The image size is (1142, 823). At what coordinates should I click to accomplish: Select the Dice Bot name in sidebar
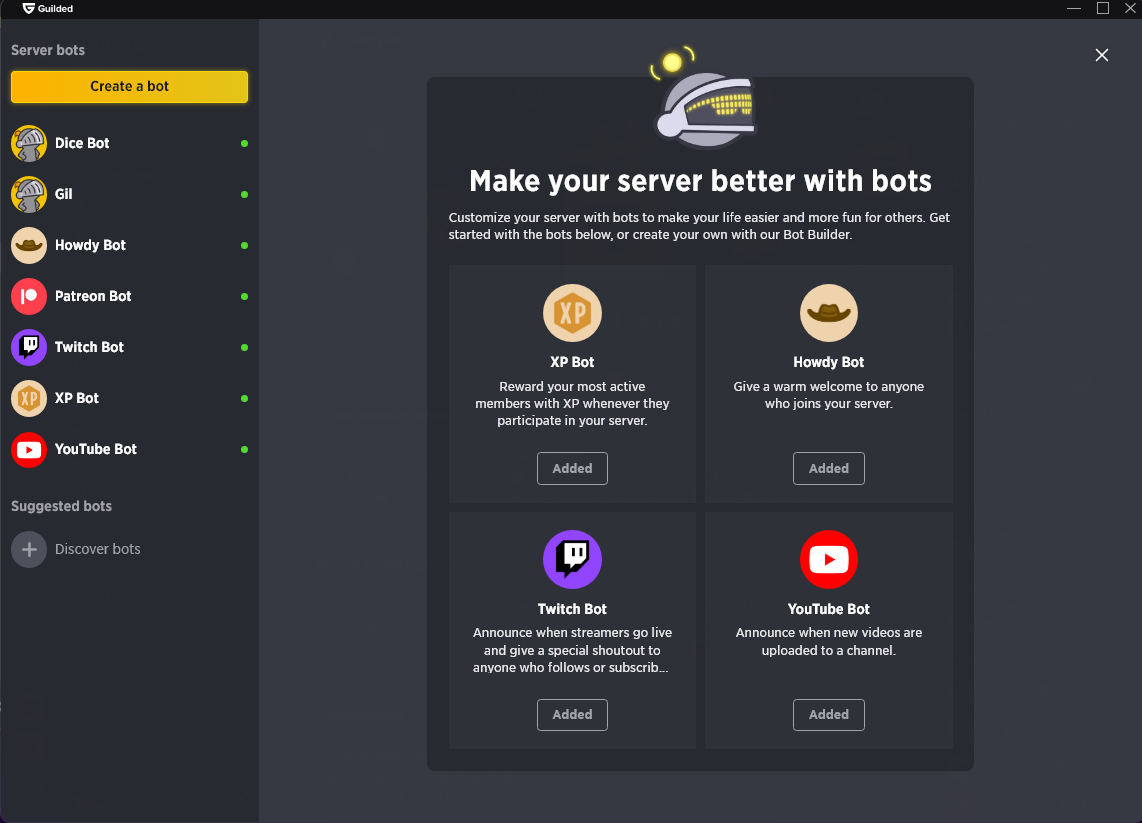pyautogui.click(x=82, y=143)
